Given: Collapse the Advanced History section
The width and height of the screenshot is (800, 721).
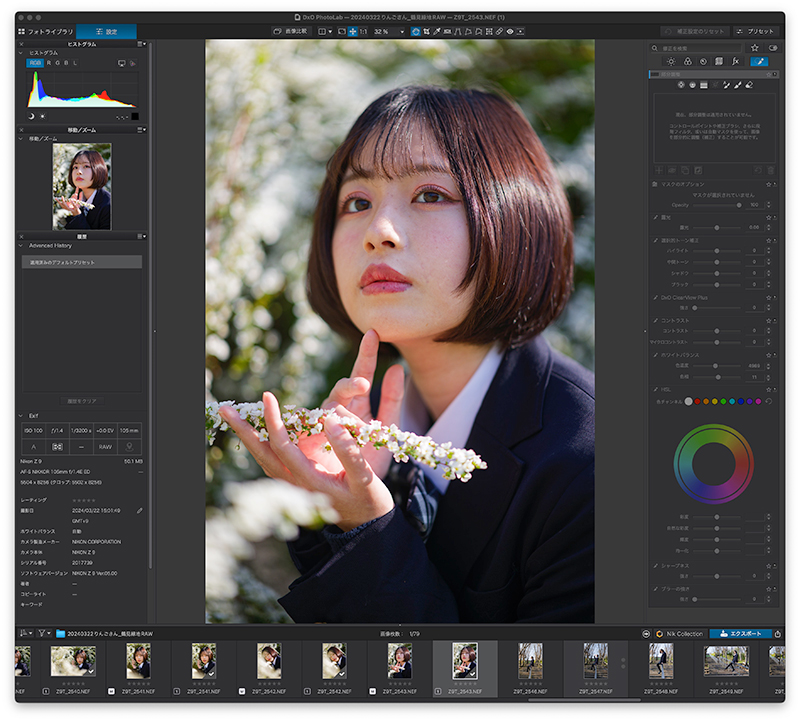Looking at the screenshot, I should click(x=21, y=245).
